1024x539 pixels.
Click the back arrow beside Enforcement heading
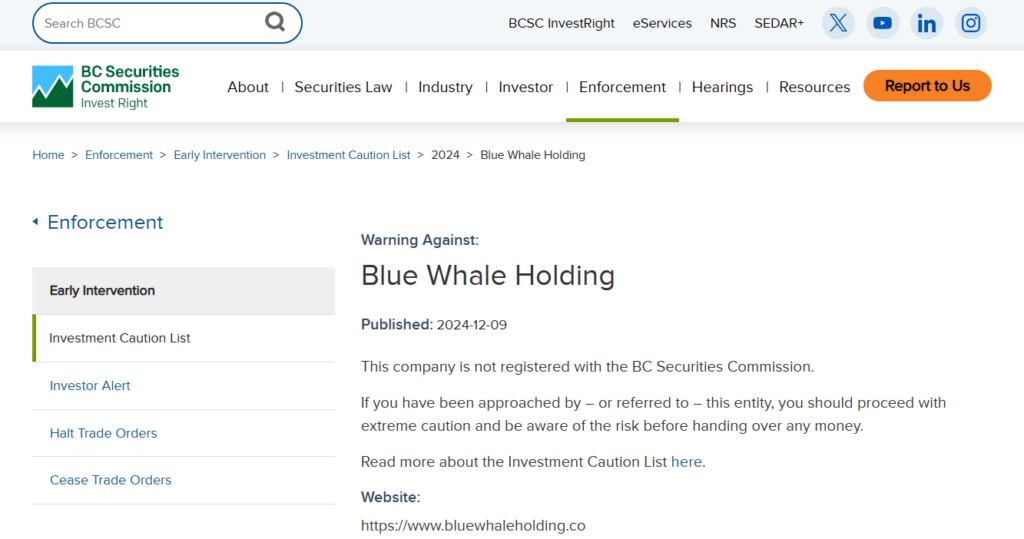click(x=35, y=222)
